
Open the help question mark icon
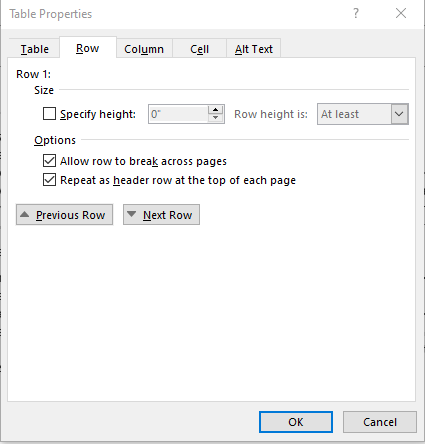tap(356, 13)
